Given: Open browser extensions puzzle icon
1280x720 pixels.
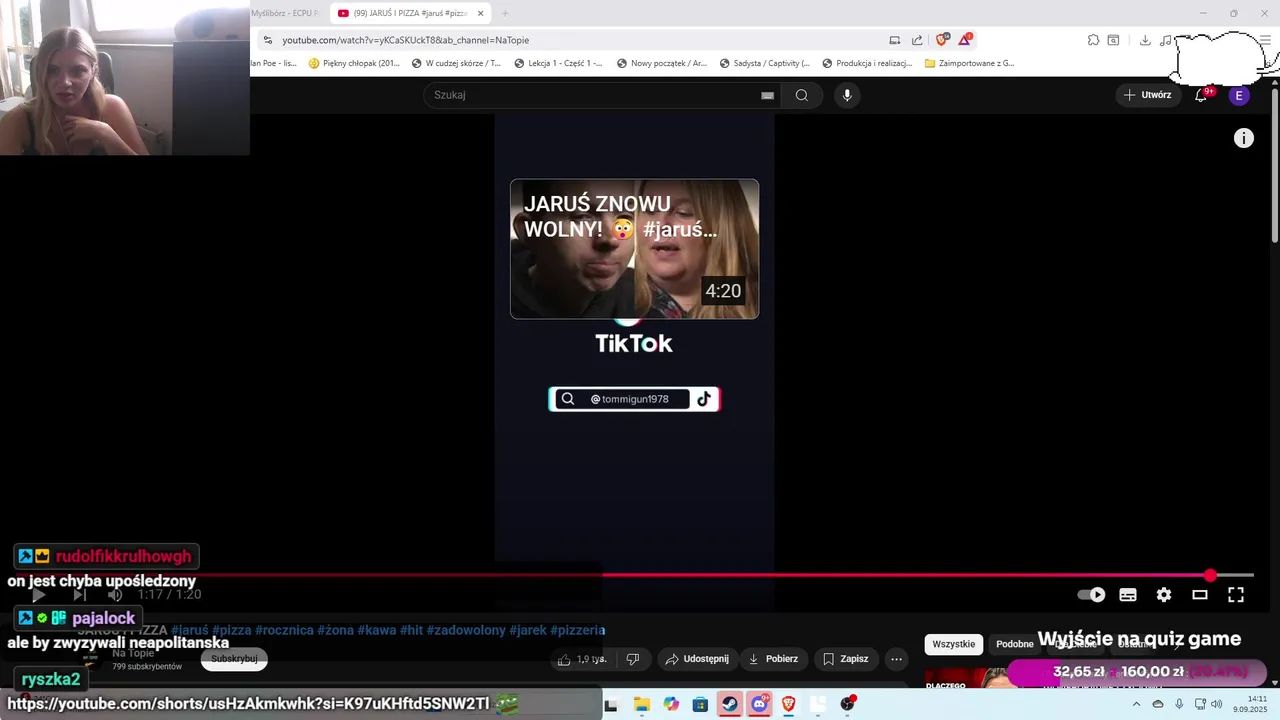Looking at the screenshot, I should (x=1093, y=40).
